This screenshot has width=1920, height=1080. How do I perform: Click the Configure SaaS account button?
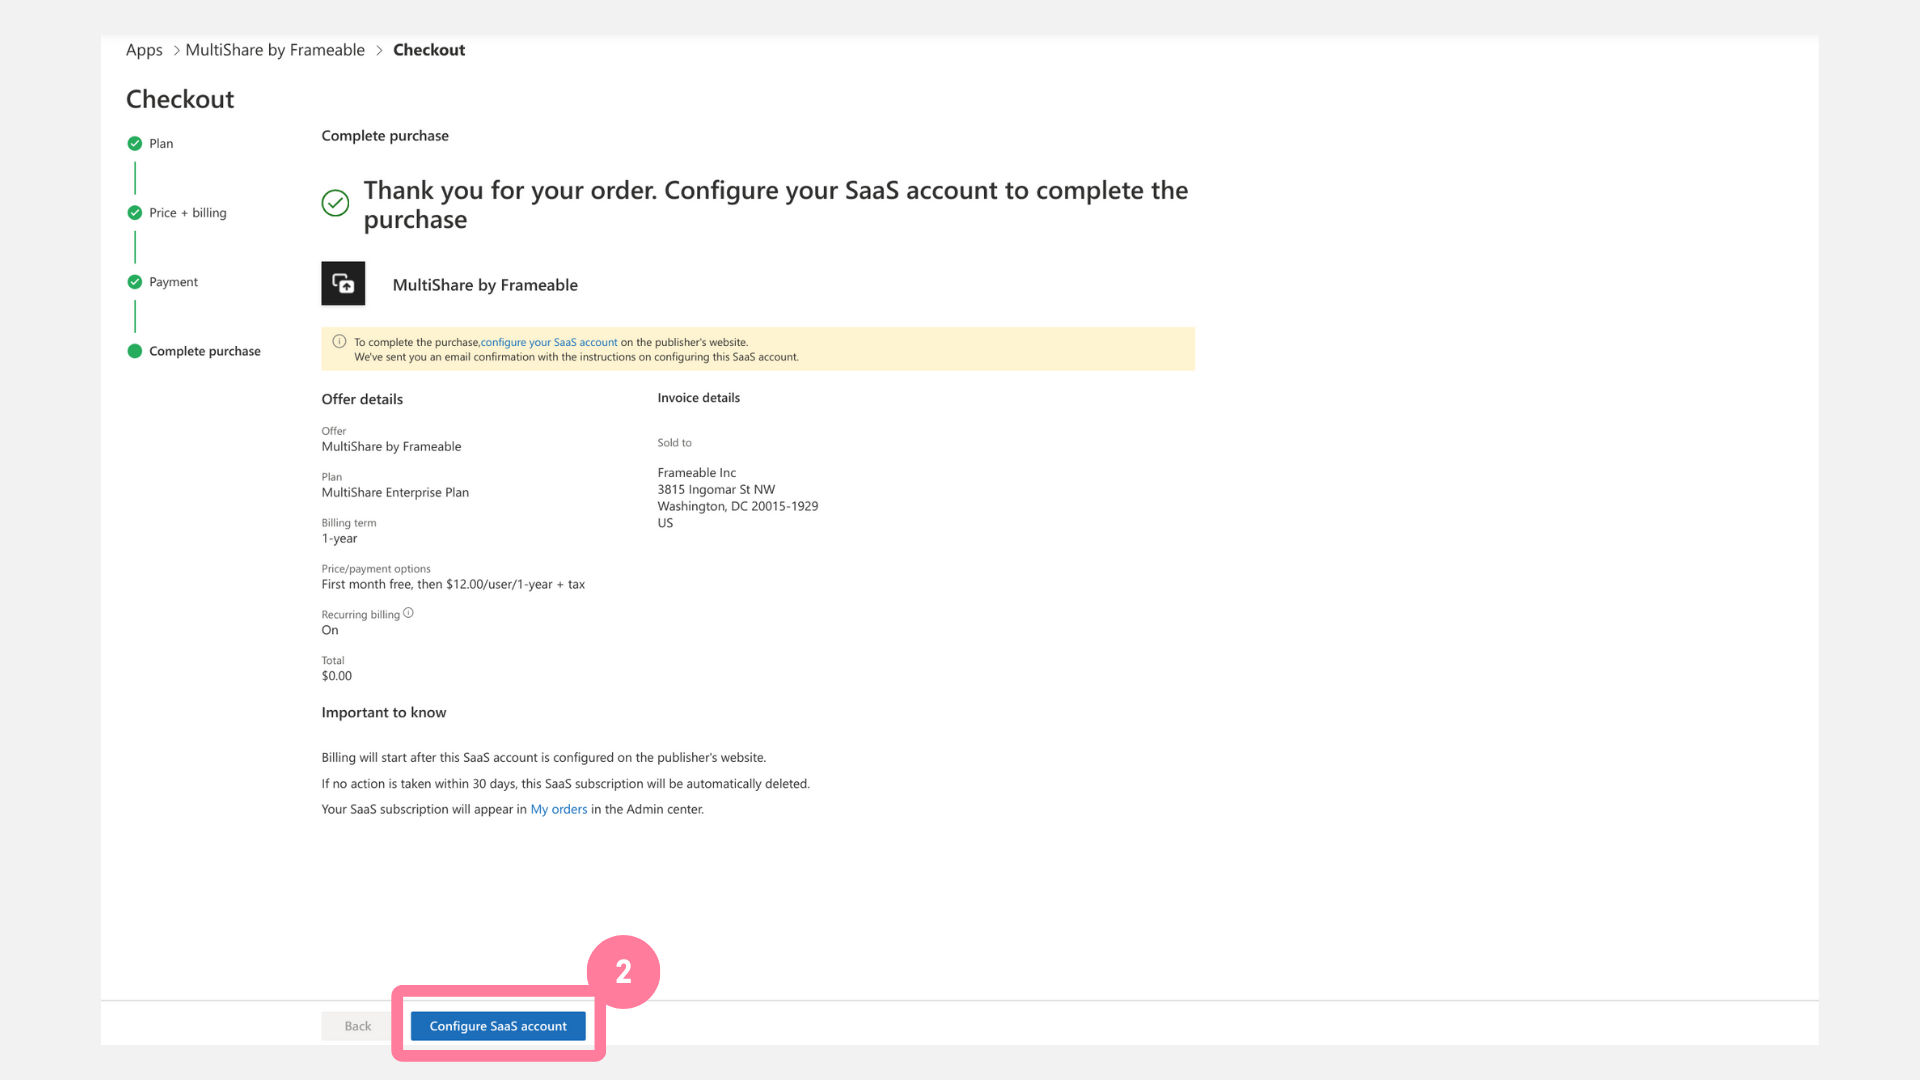(498, 1026)
